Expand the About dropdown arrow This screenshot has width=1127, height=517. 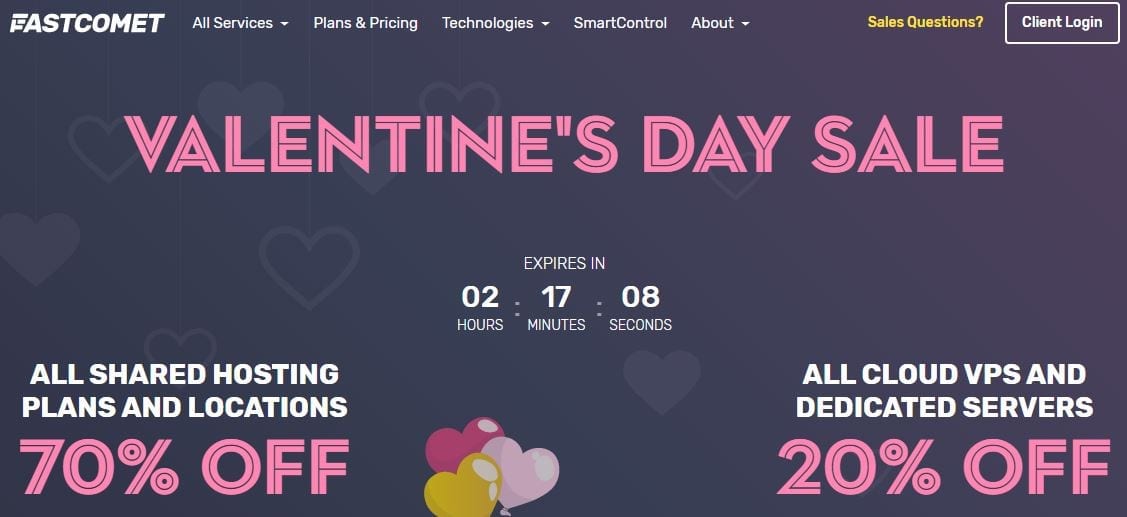tap(745, 24)
